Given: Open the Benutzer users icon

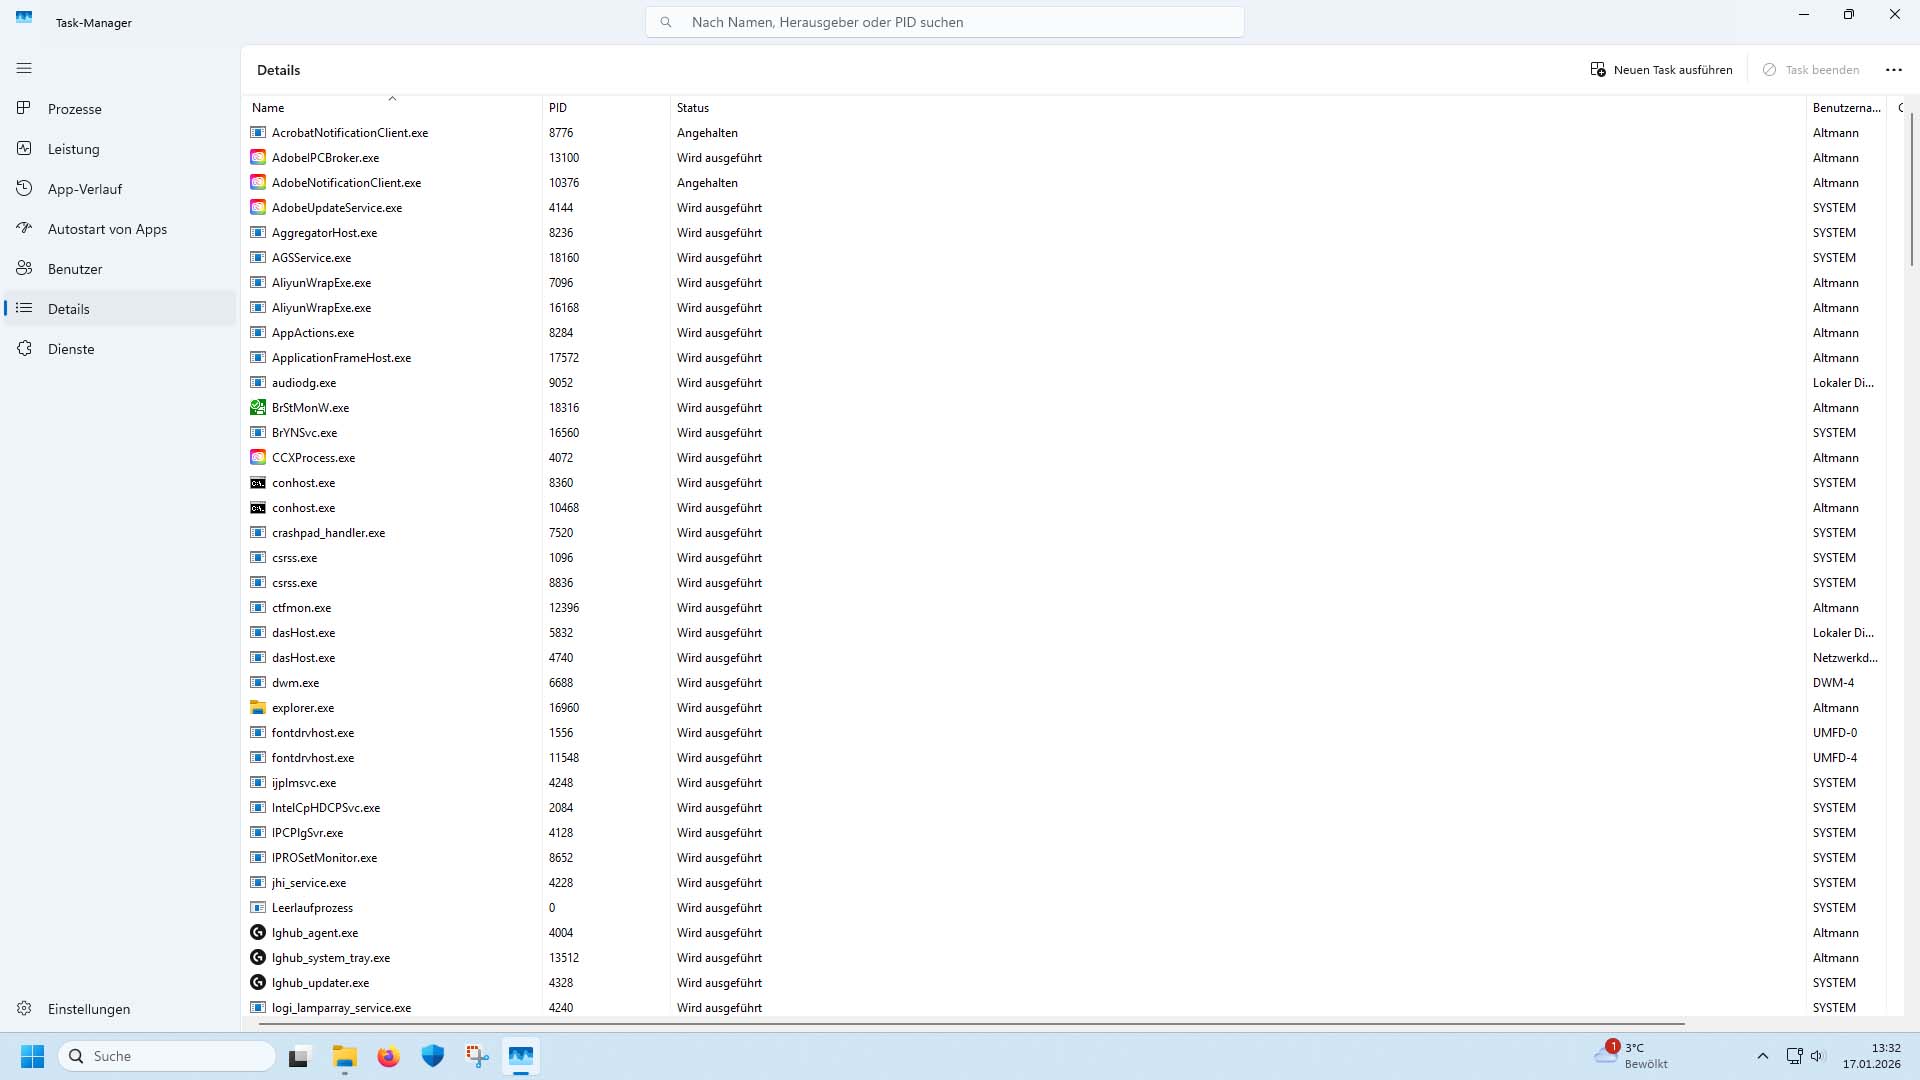Looking at the screenshot, I should 24,268.
